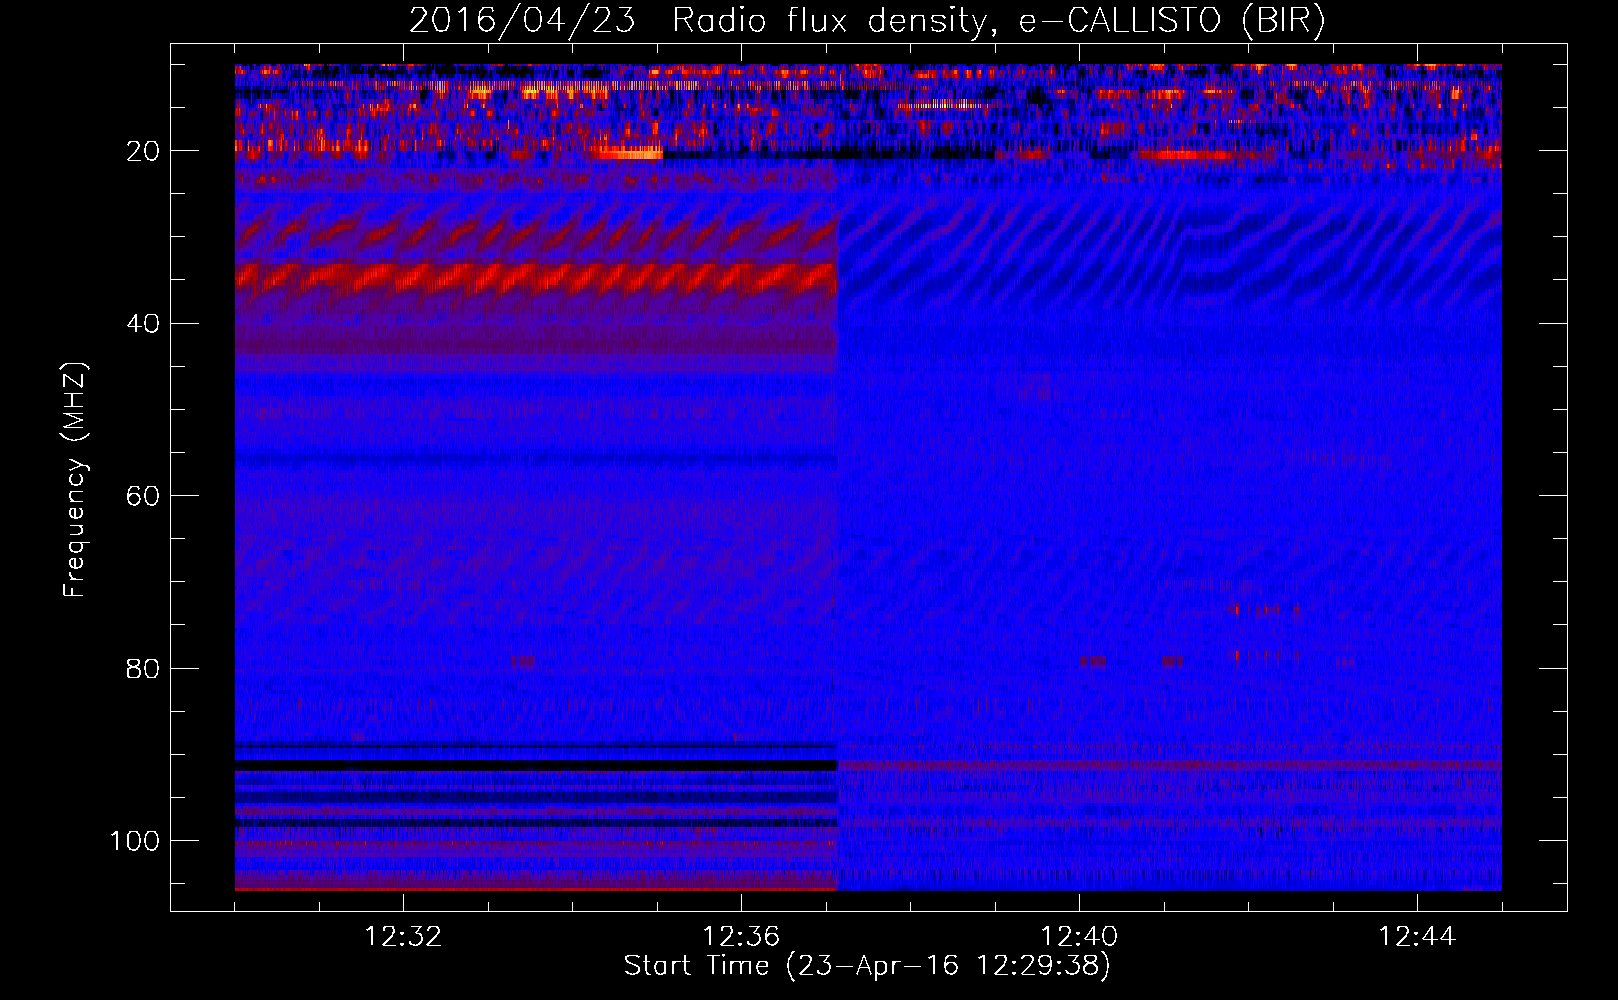
Task: Click the 12:40 time tick label
Action: (x=1079, y=937)
